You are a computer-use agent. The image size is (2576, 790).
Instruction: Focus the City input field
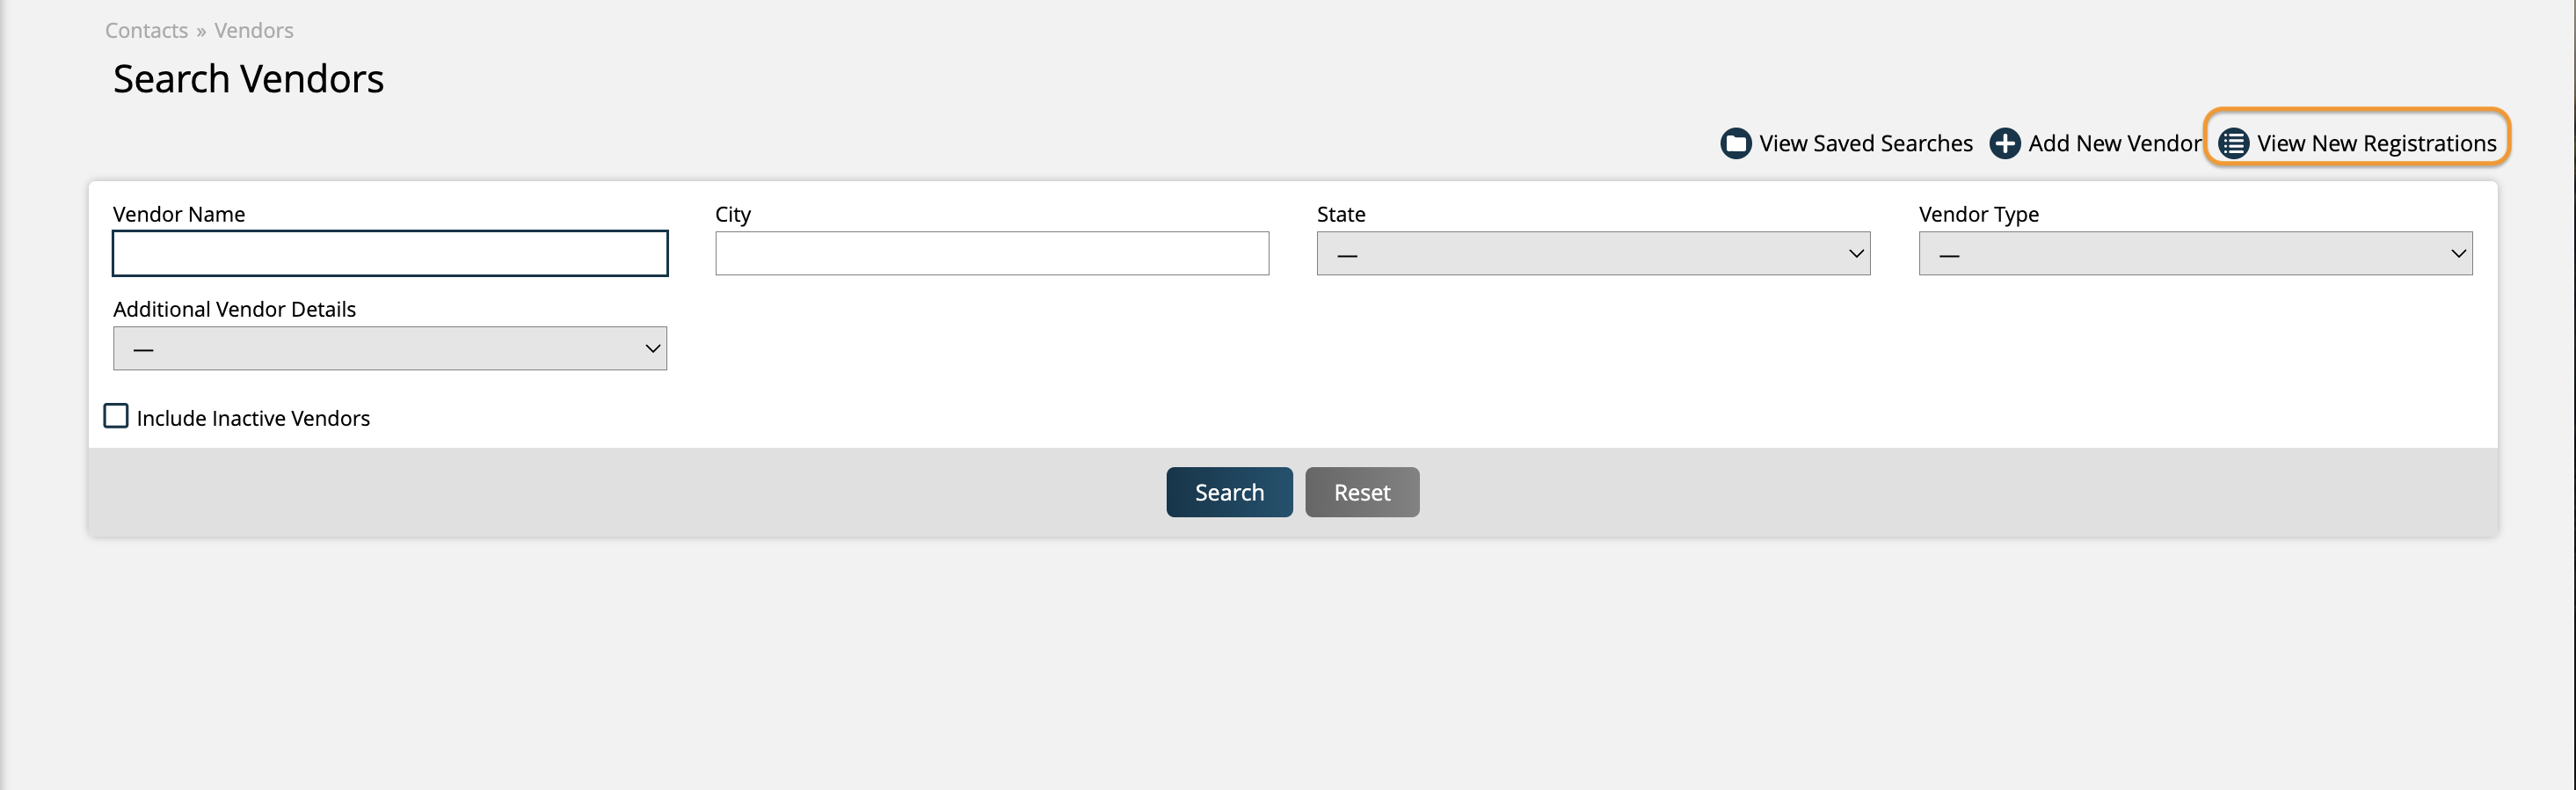992,254
